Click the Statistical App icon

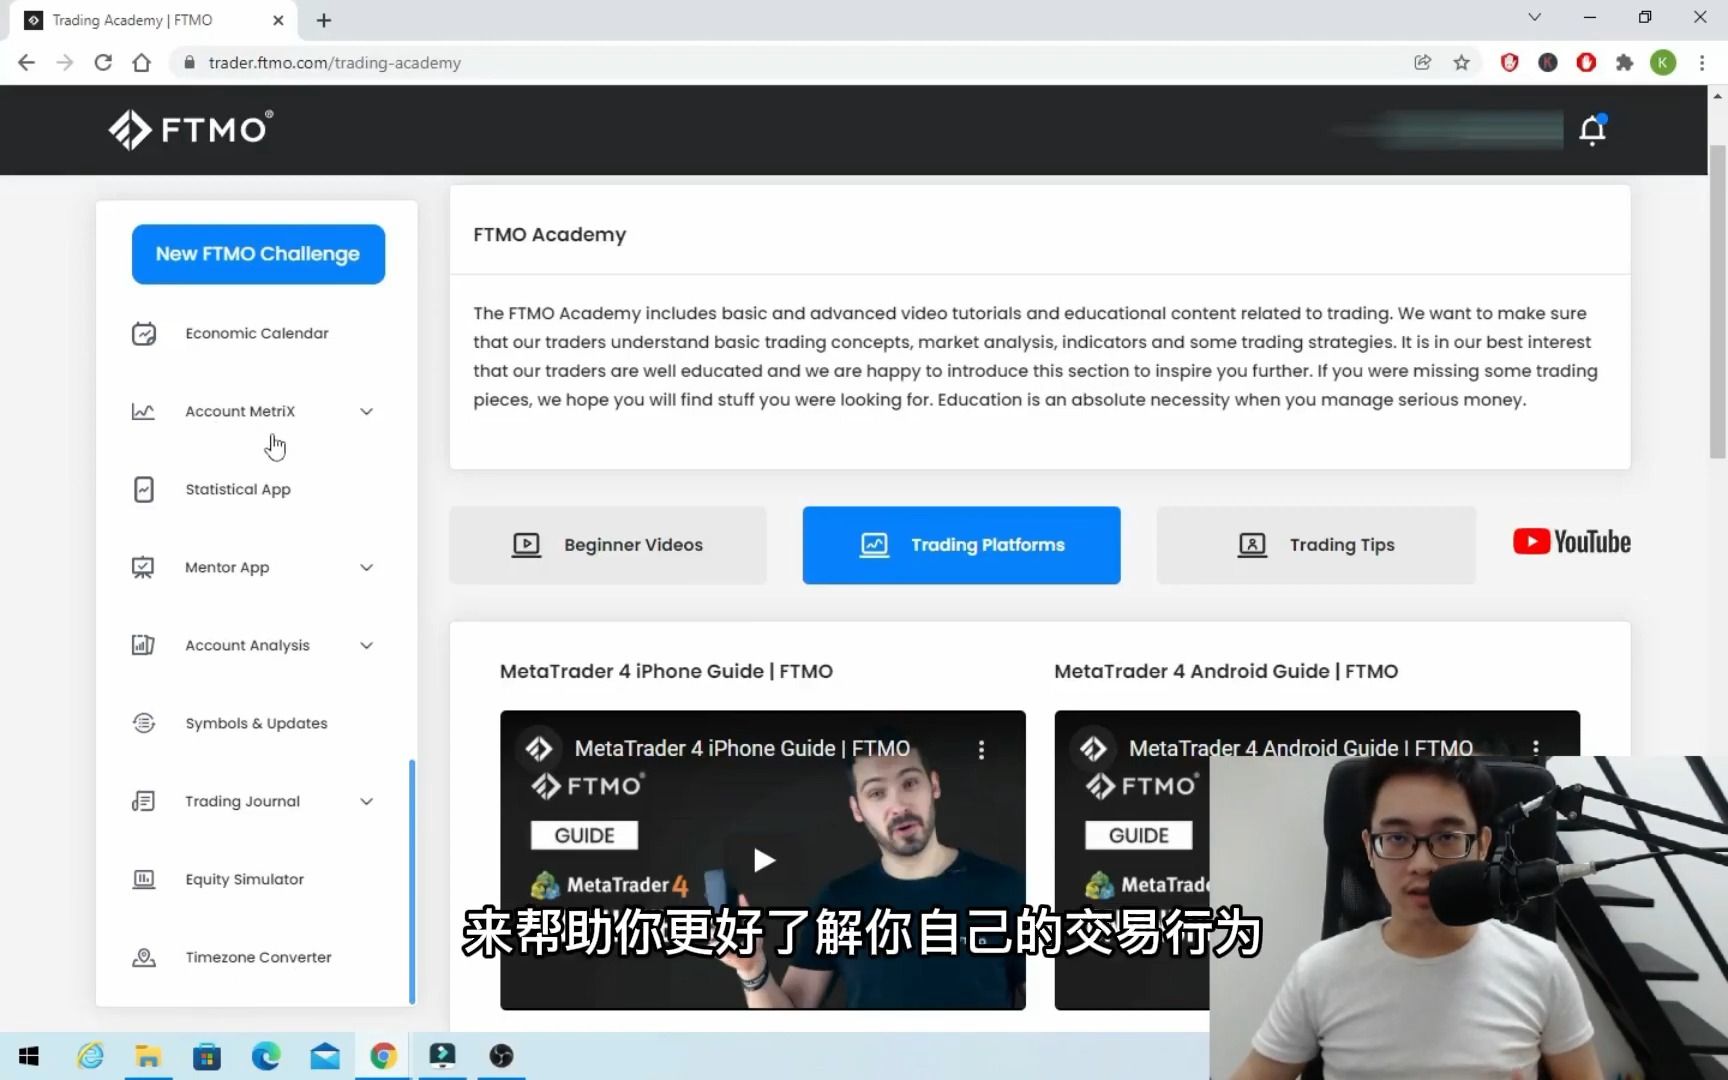point(144,489)
